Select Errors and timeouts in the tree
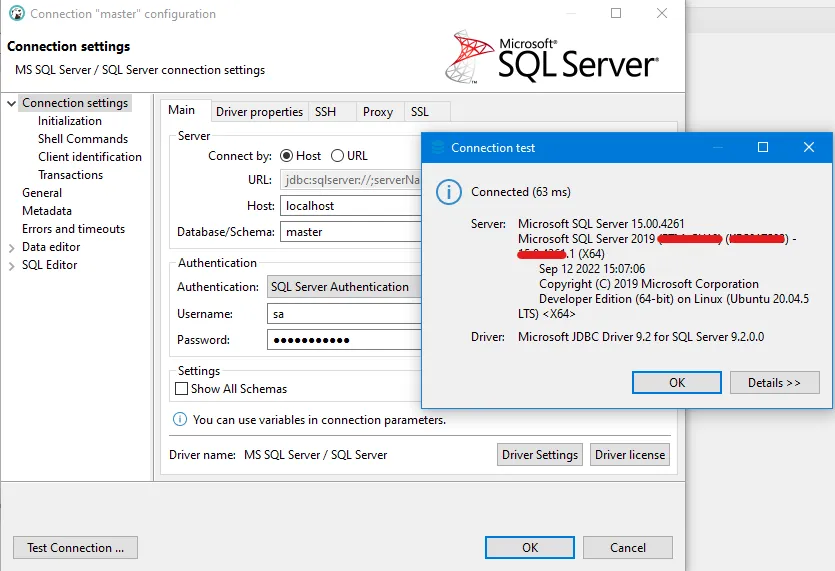 pyautogui.click(x=73, y=229)
